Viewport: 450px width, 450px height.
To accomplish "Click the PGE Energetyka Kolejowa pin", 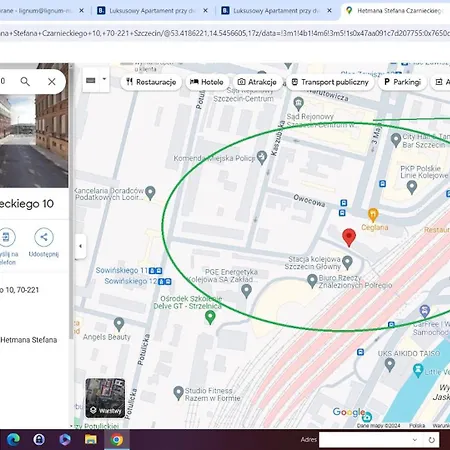I will (x=246, y=291).
